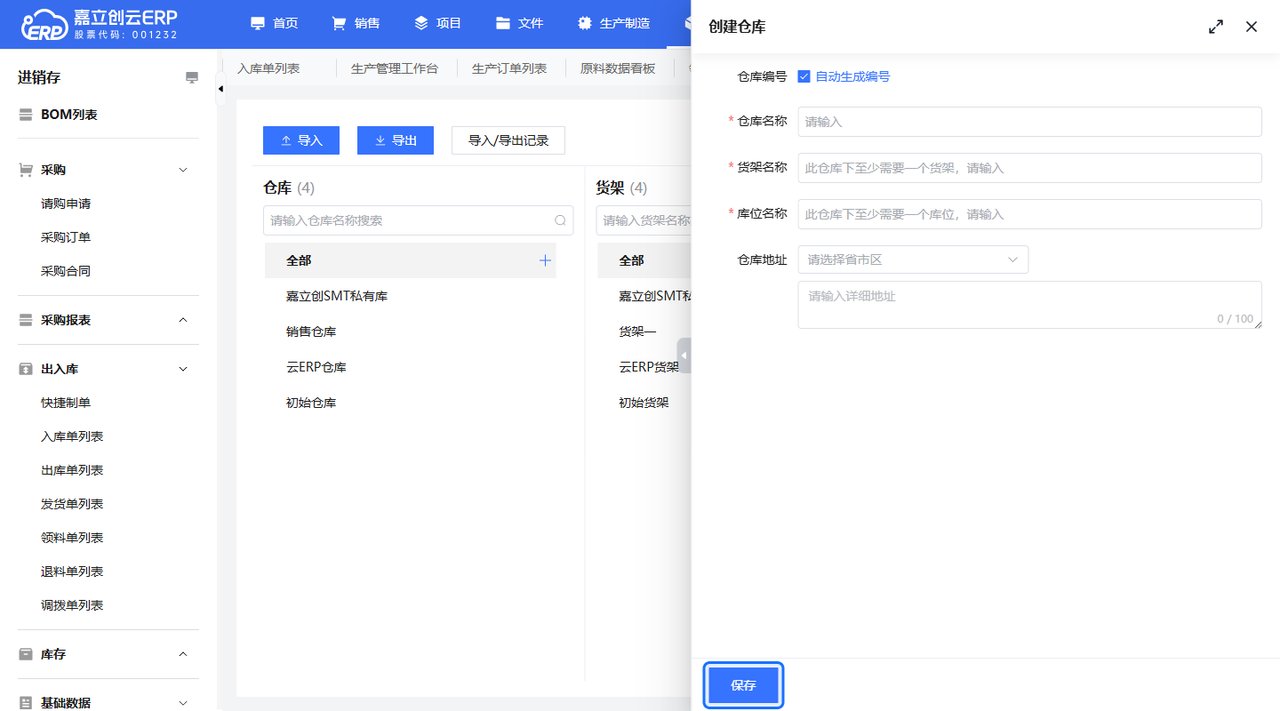
Task: Expand the 创建仓库 panel to fullscreen
Action: click(x=1216, y=27)
